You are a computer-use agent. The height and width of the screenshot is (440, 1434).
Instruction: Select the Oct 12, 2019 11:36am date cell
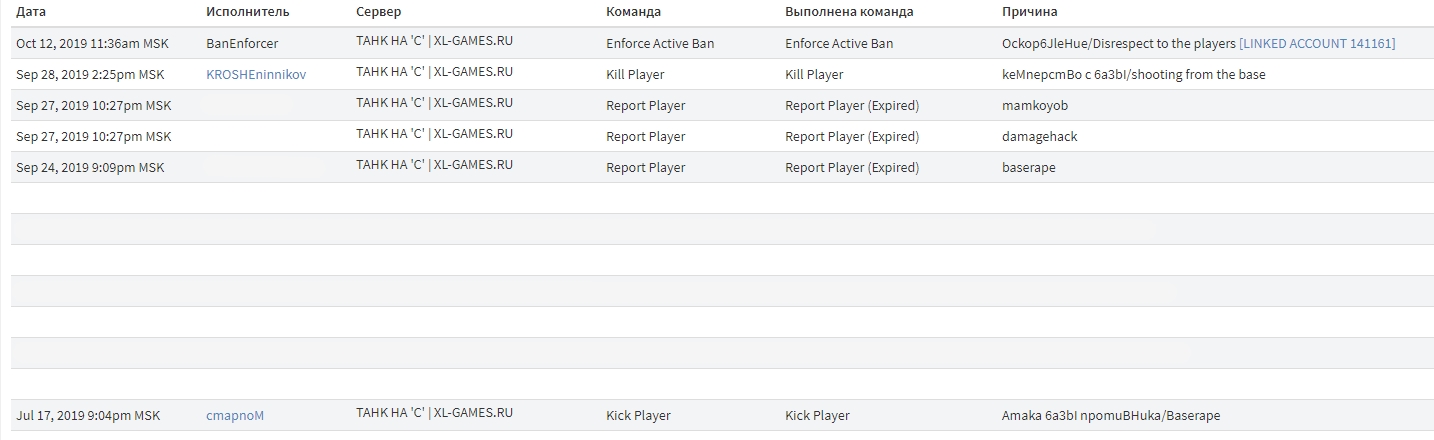pos(92,44)
